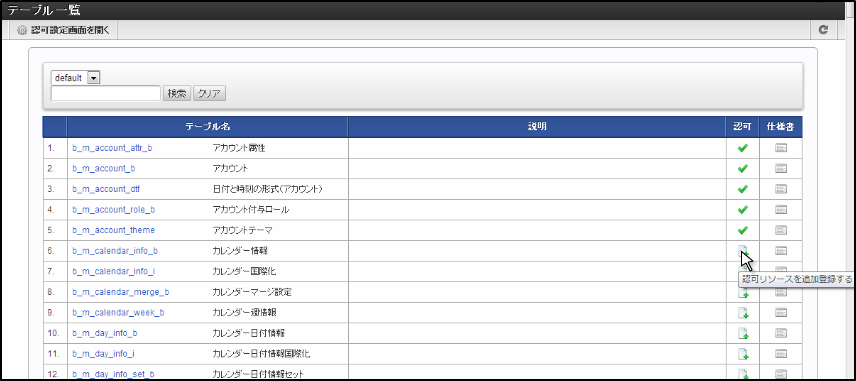The image size is (856, 381).
Task: Open the b_m_calendar_week_b table link
Action: (118, 313)
